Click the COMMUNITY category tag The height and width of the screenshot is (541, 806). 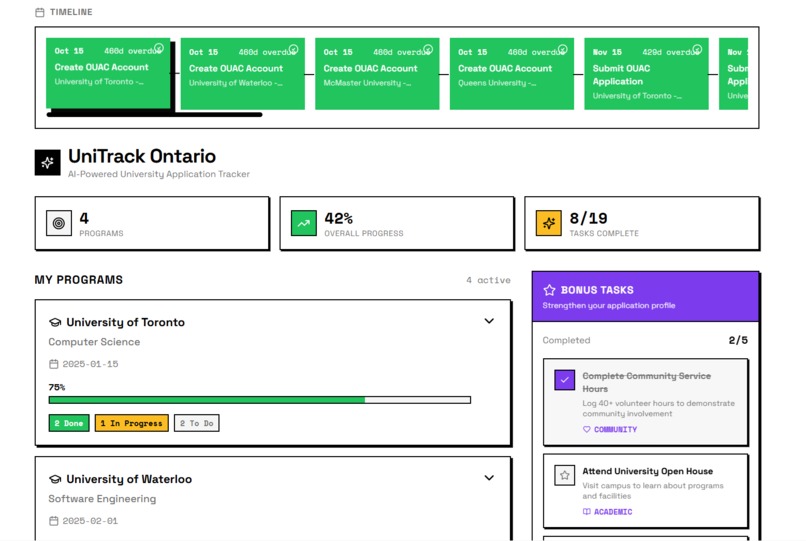click(x=615, y=429)
